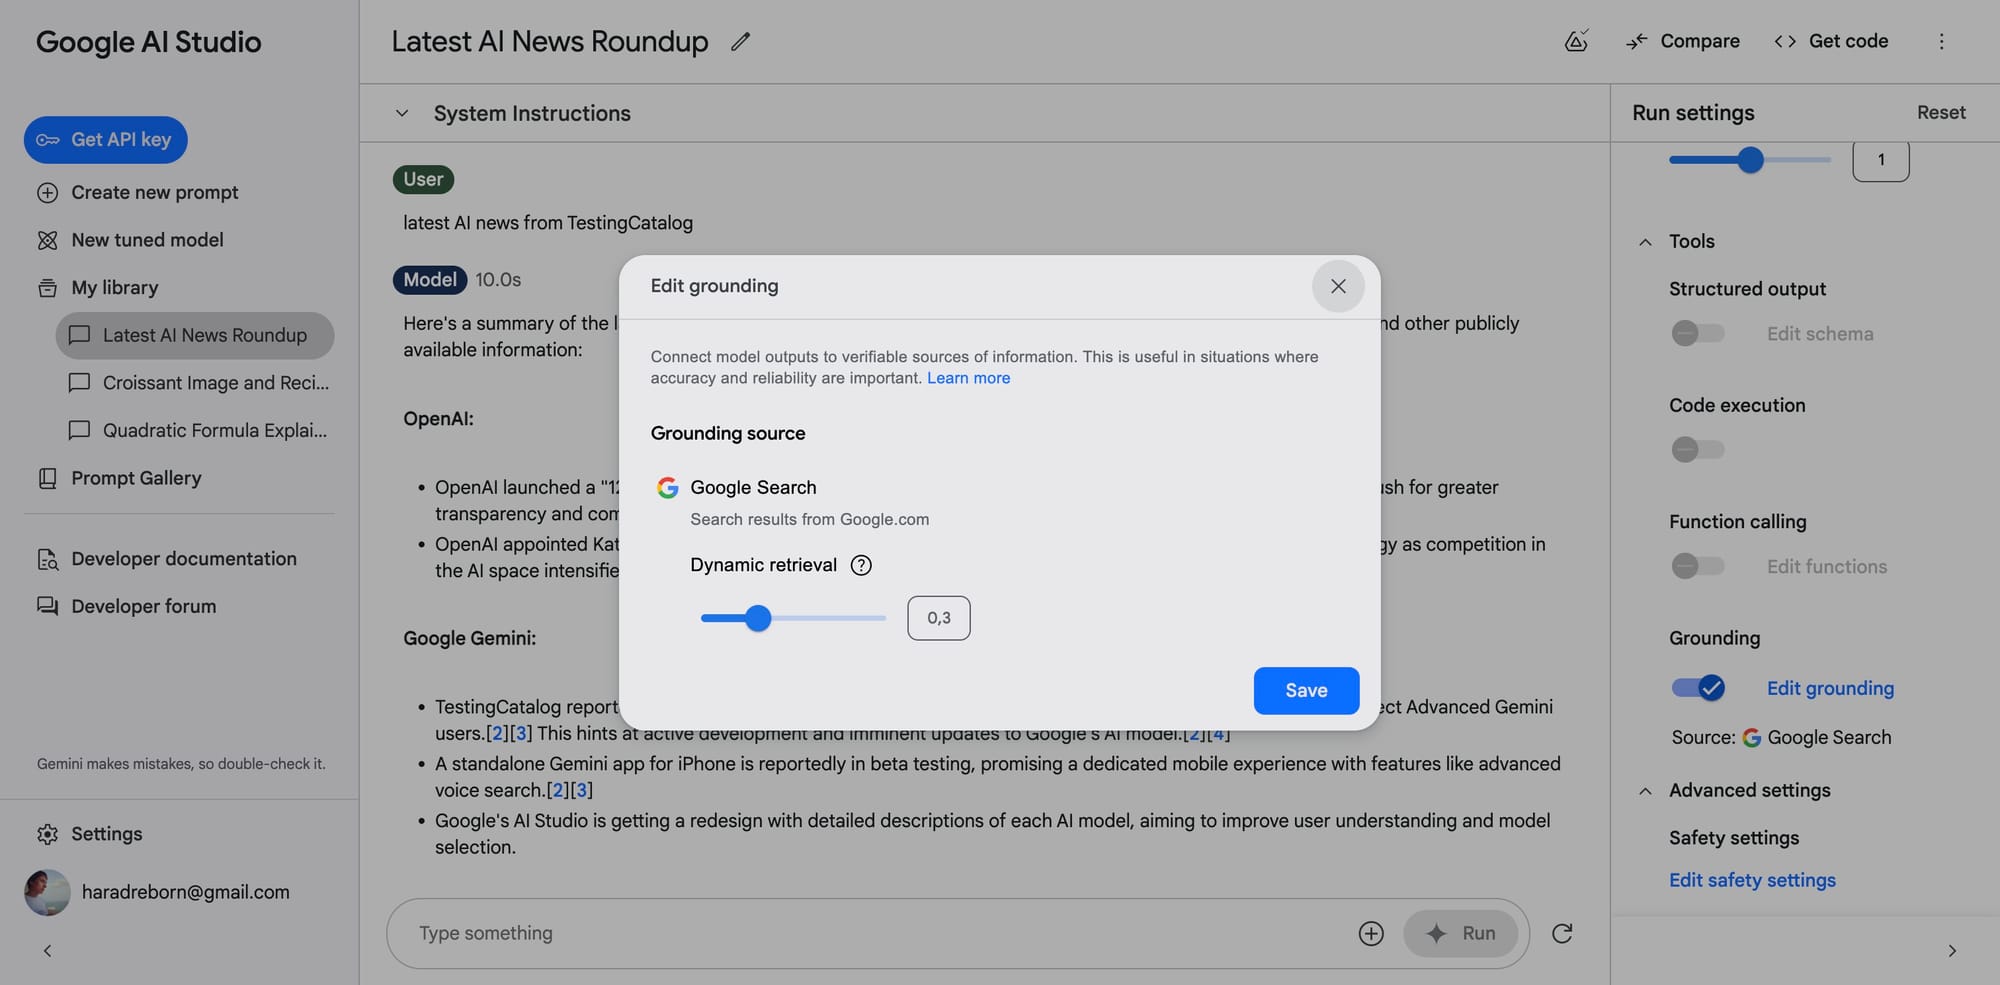Click the Get code button
Screen dimensions: 2000x985
point(1831,41)
